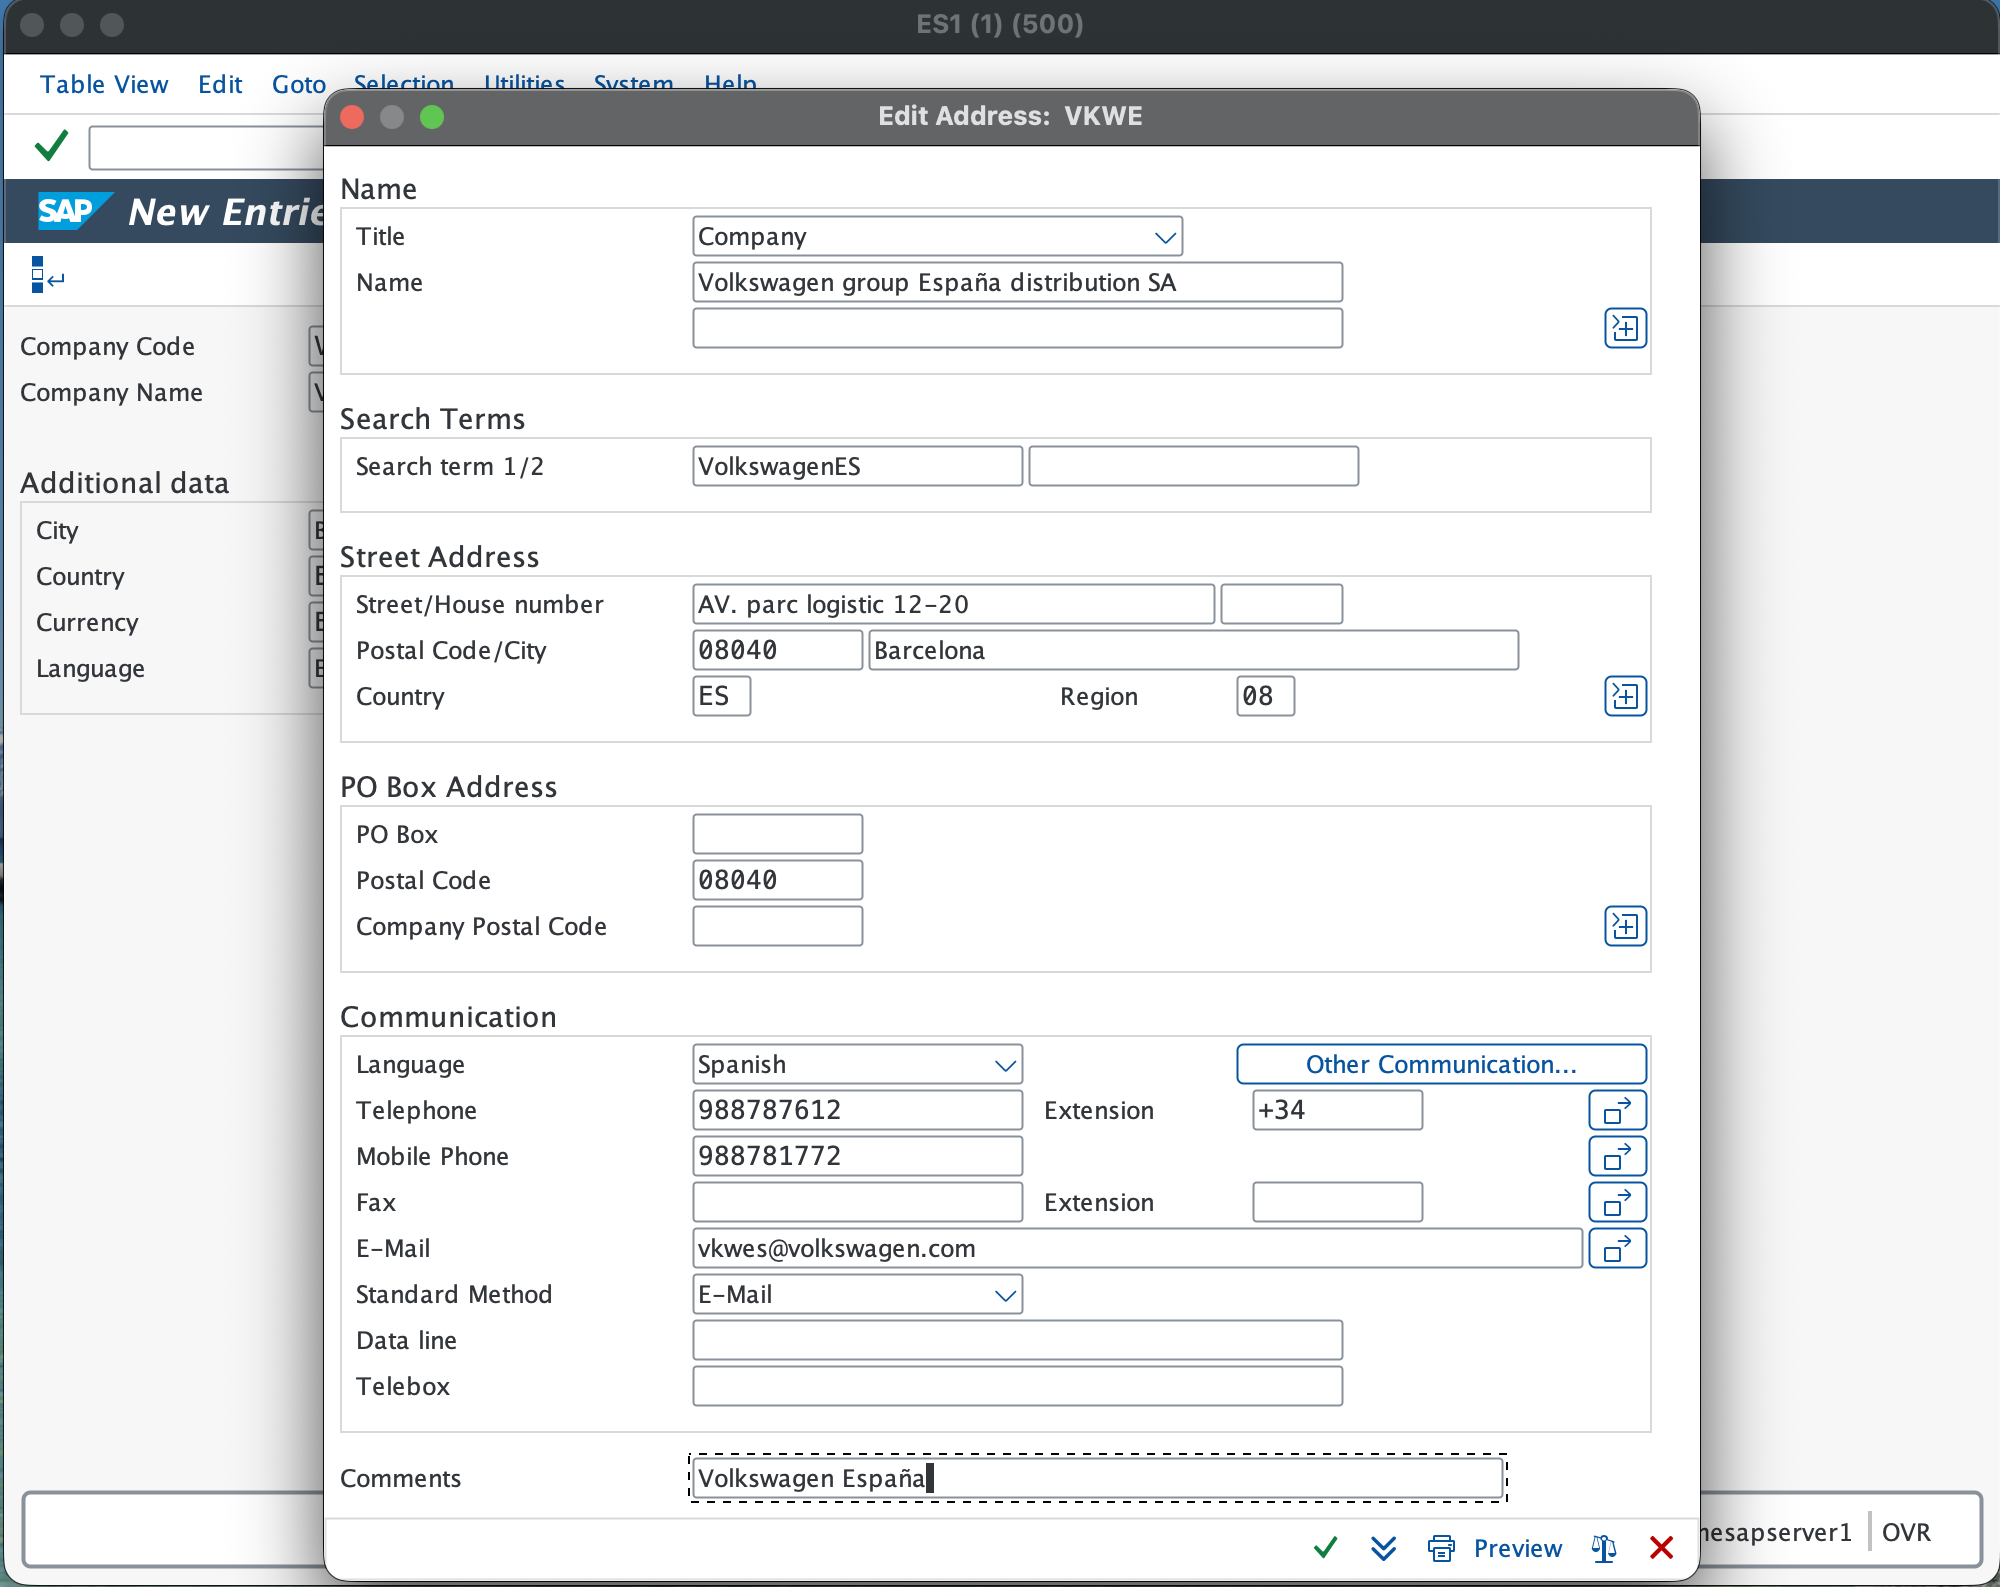
Task: Click the empty House number field
Action: pos(1281,604)
